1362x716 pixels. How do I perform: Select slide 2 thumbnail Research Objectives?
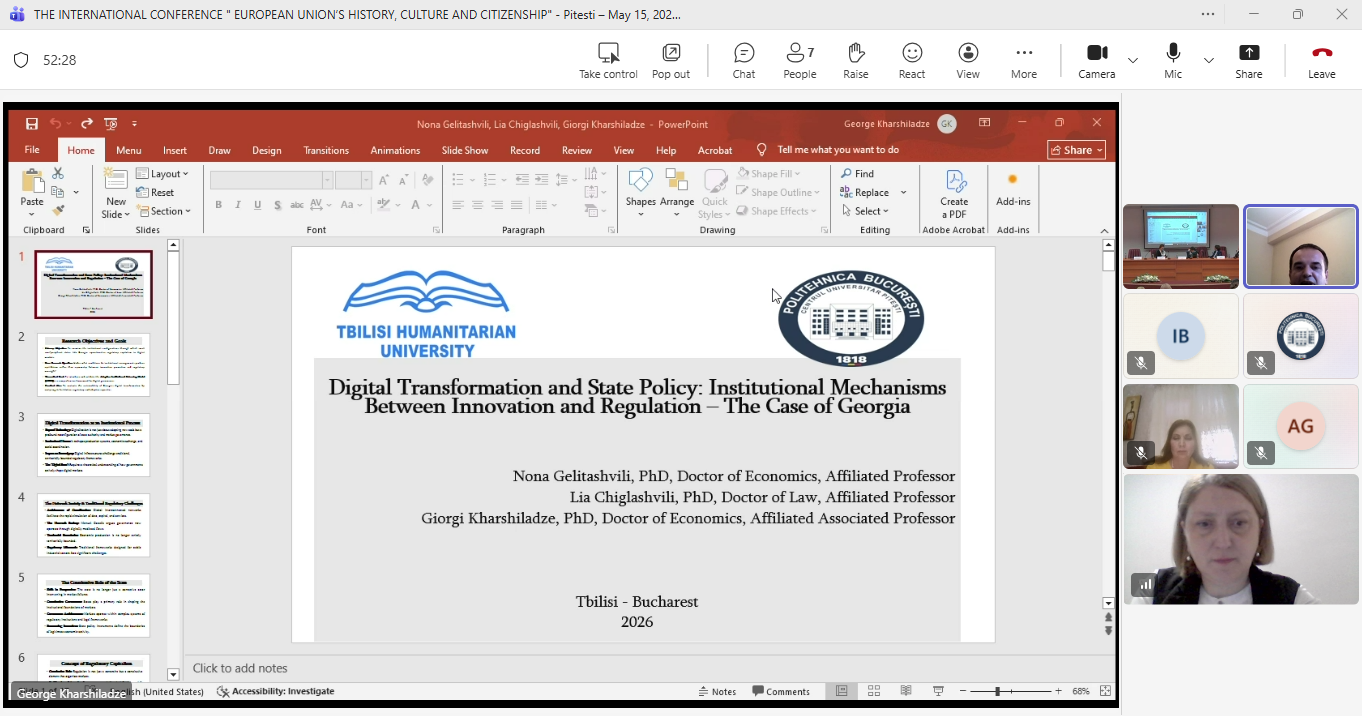pyautogui.click(x=94, y=365)
